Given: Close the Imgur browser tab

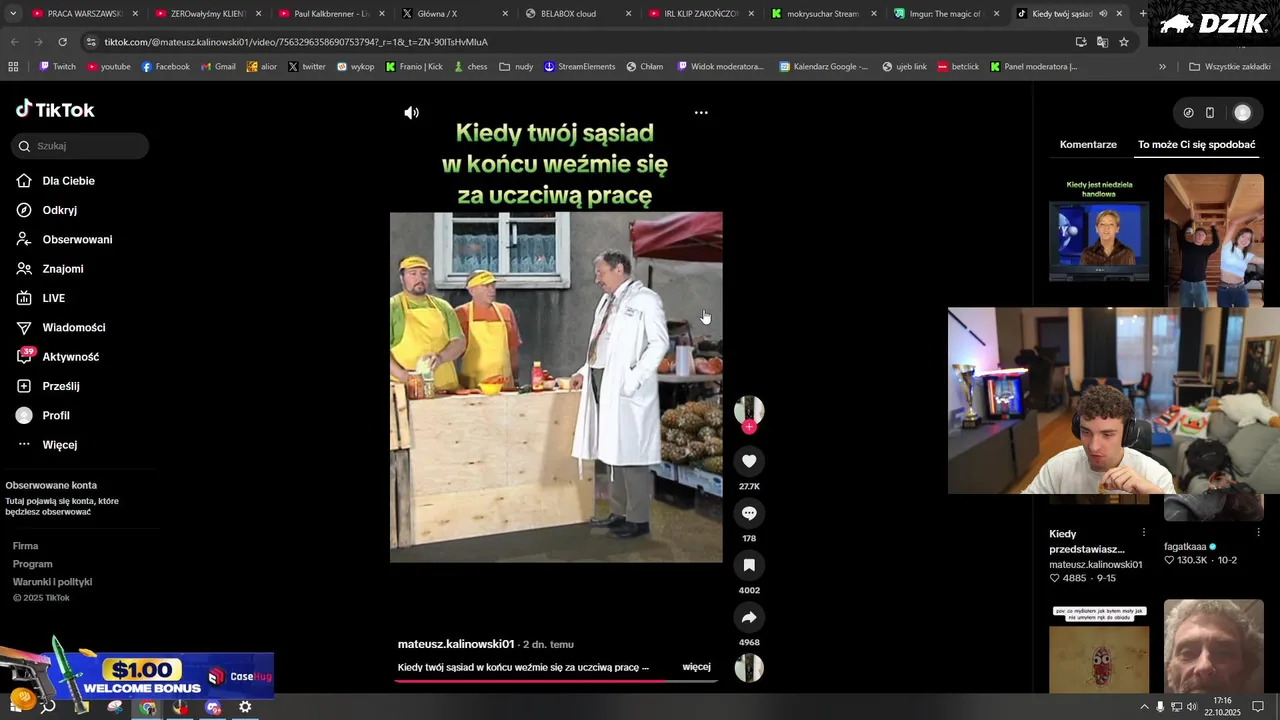Looking at the screenshot, I should click(996, 14).
